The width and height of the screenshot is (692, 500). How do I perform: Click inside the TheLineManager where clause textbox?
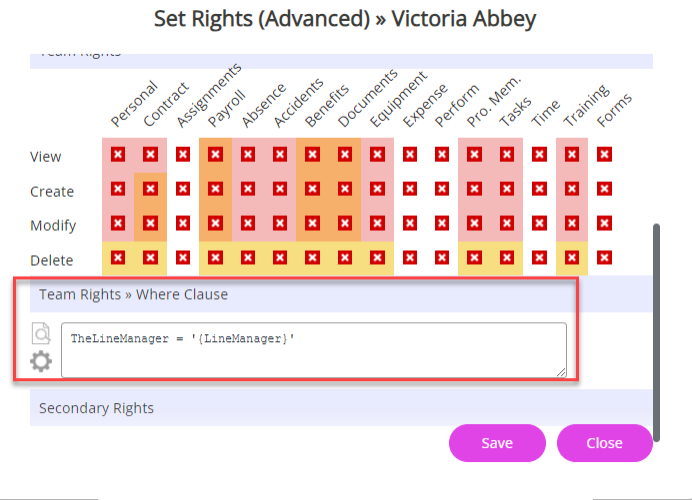click(x=313, y=350)
